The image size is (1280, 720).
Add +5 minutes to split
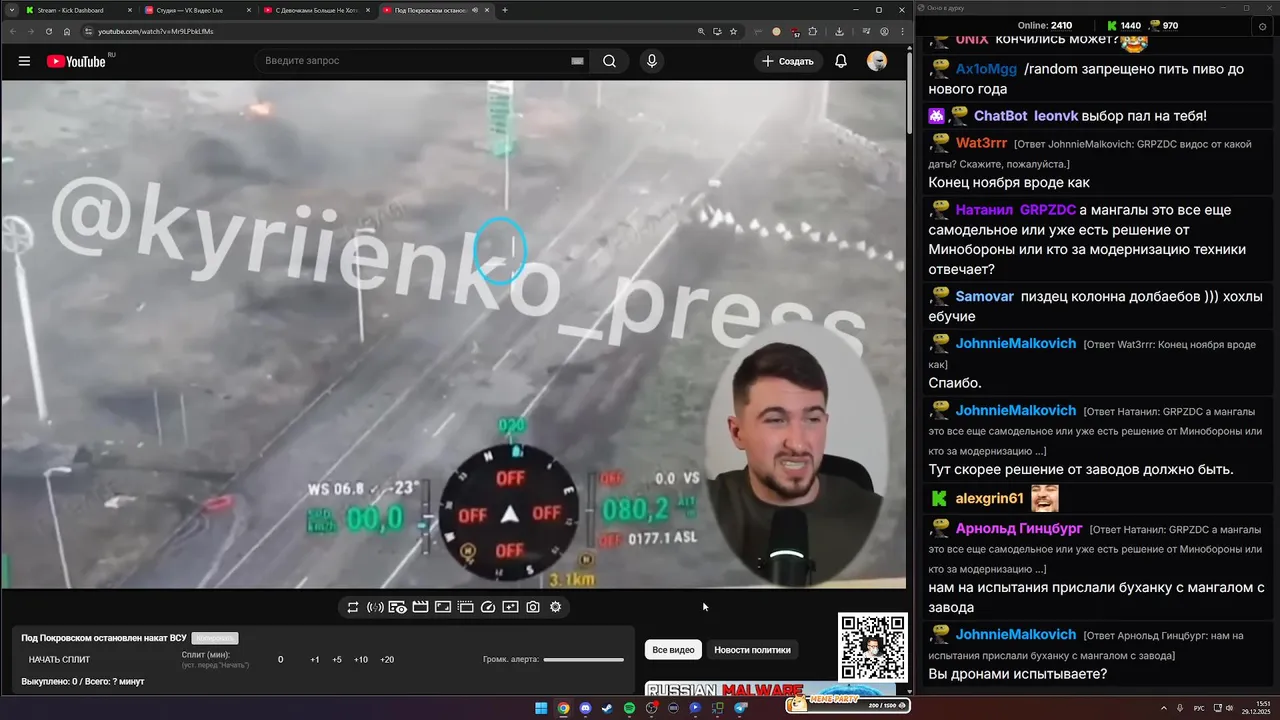[337, 660]
